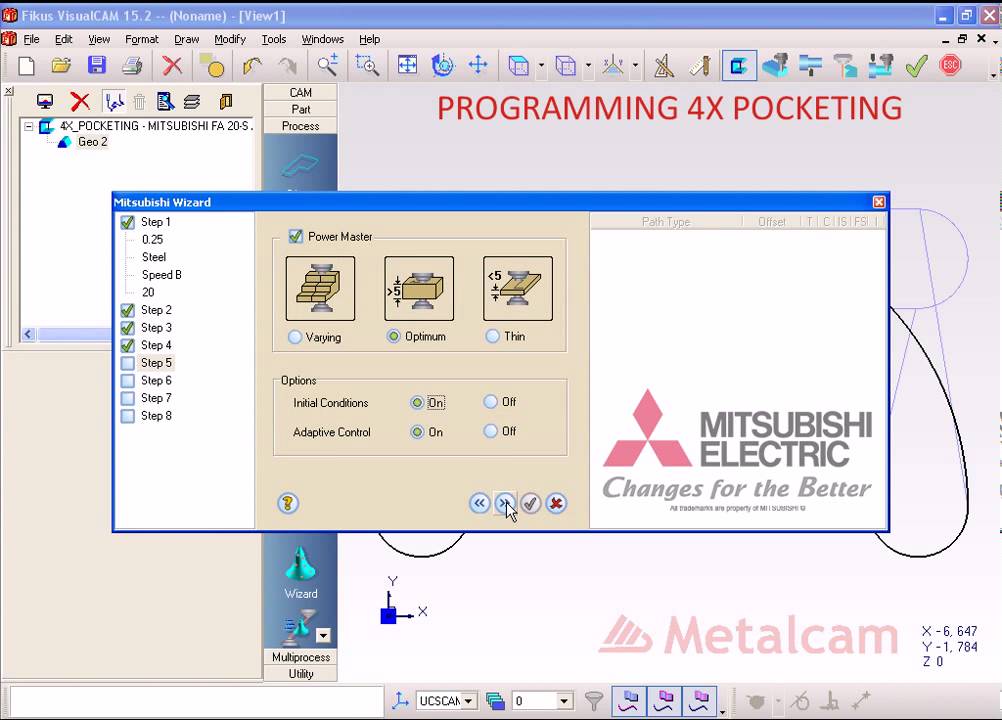Open dropdown arrow next to axis view icon

[x=635, y=65]
